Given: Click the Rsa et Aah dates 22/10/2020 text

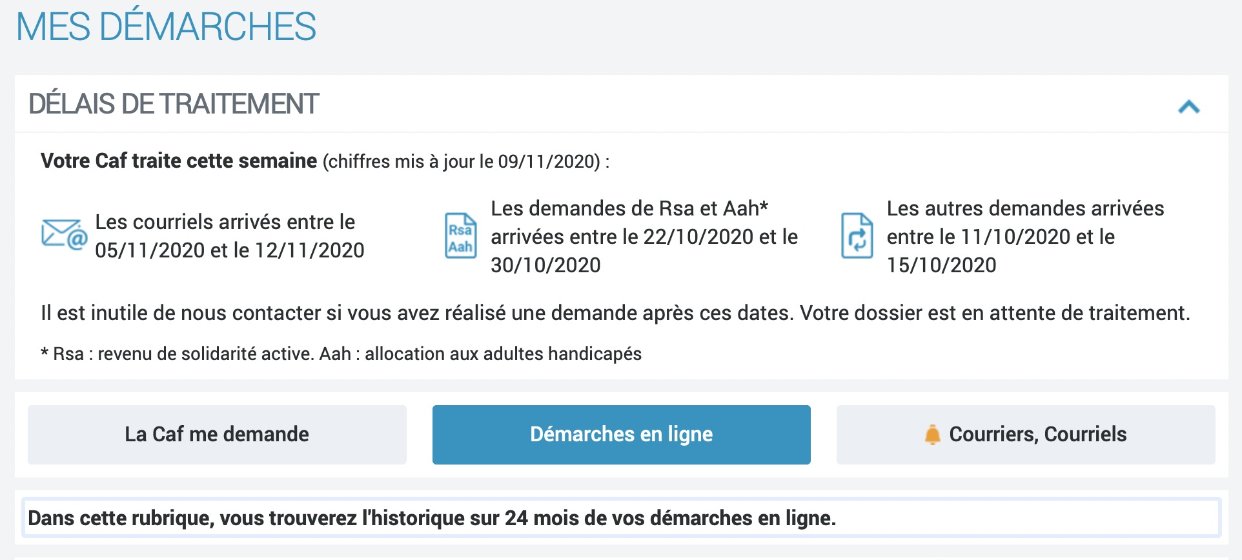Looking at the screenshot, I should (644, 237).
